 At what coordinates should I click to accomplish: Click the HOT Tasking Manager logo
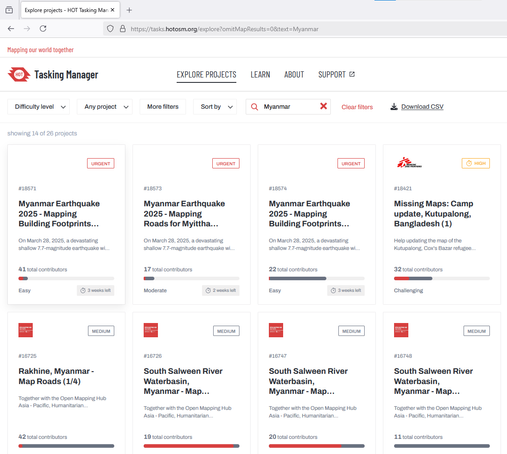(53, 74)
